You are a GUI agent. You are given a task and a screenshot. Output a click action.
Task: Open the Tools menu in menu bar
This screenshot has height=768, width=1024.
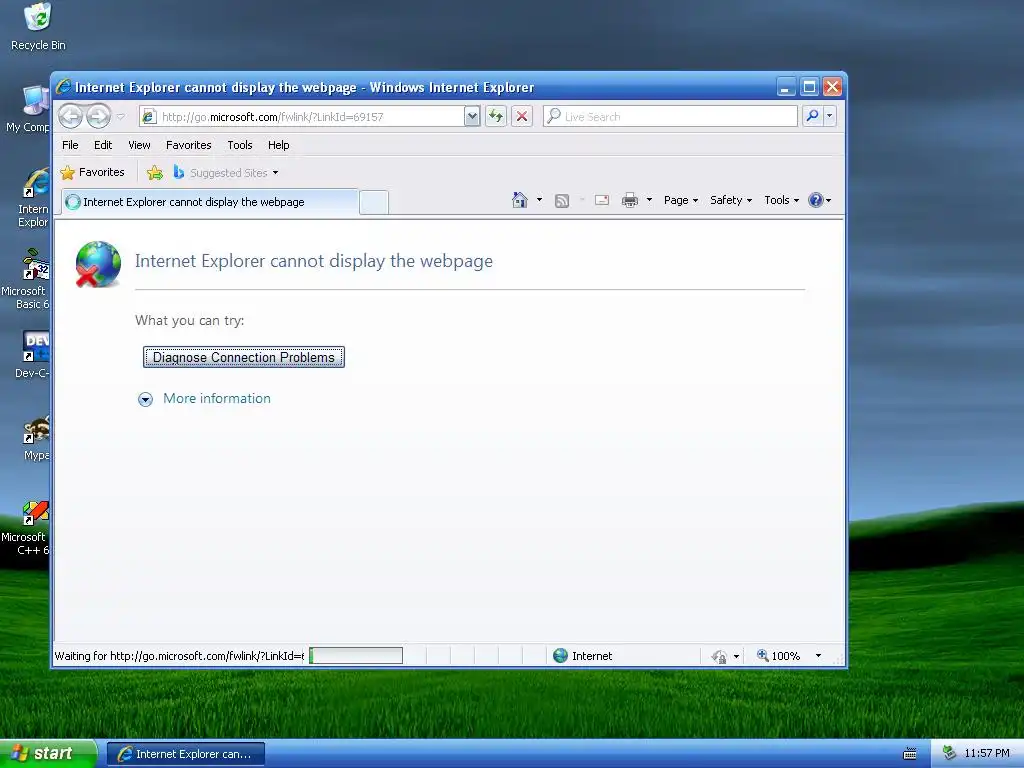pos(240,145)
